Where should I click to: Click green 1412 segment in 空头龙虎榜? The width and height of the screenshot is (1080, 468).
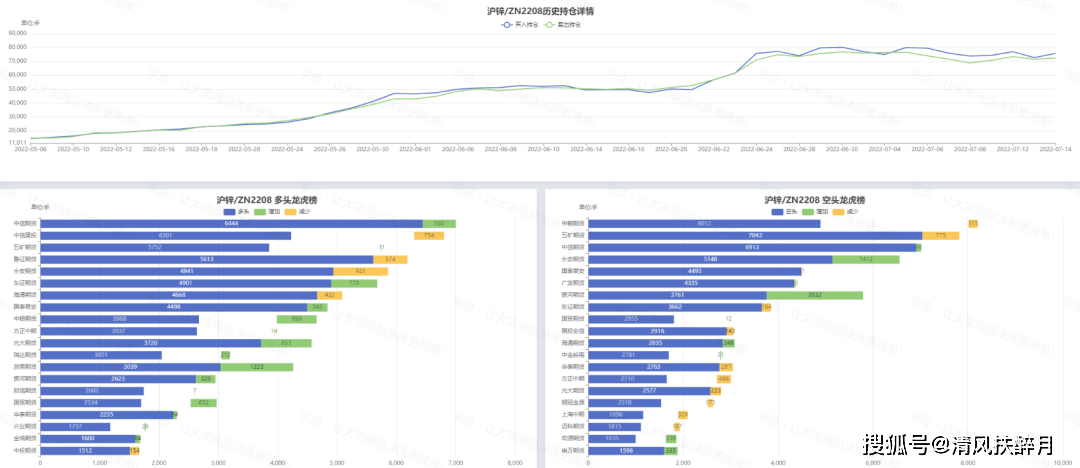[x=865, y=260]
